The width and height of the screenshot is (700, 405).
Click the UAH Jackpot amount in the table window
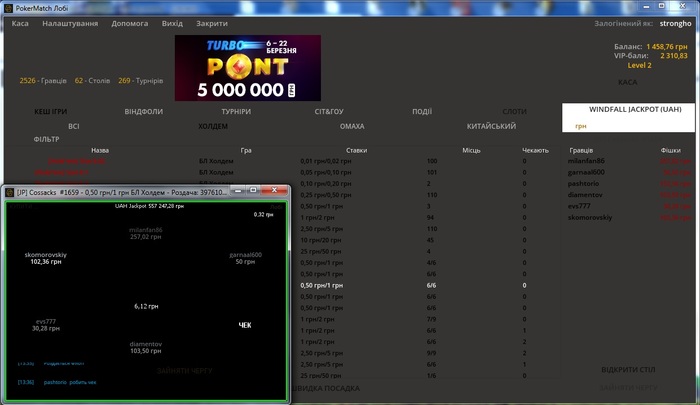pyautogui.click(x=149, y=206)
